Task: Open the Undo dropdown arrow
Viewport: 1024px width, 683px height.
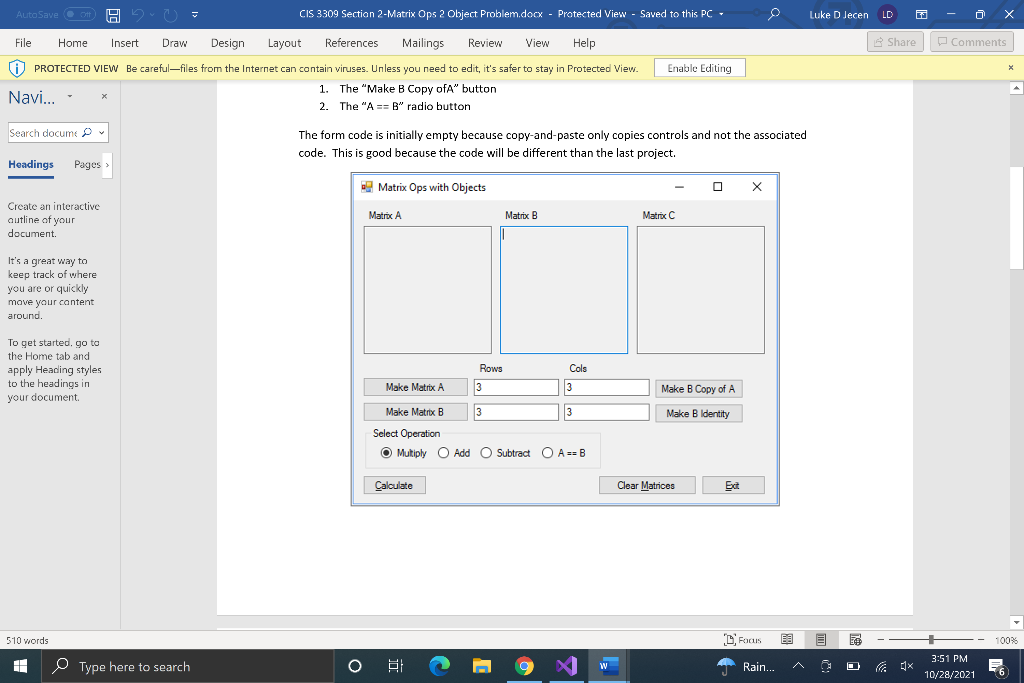Action: pos(150,14)
